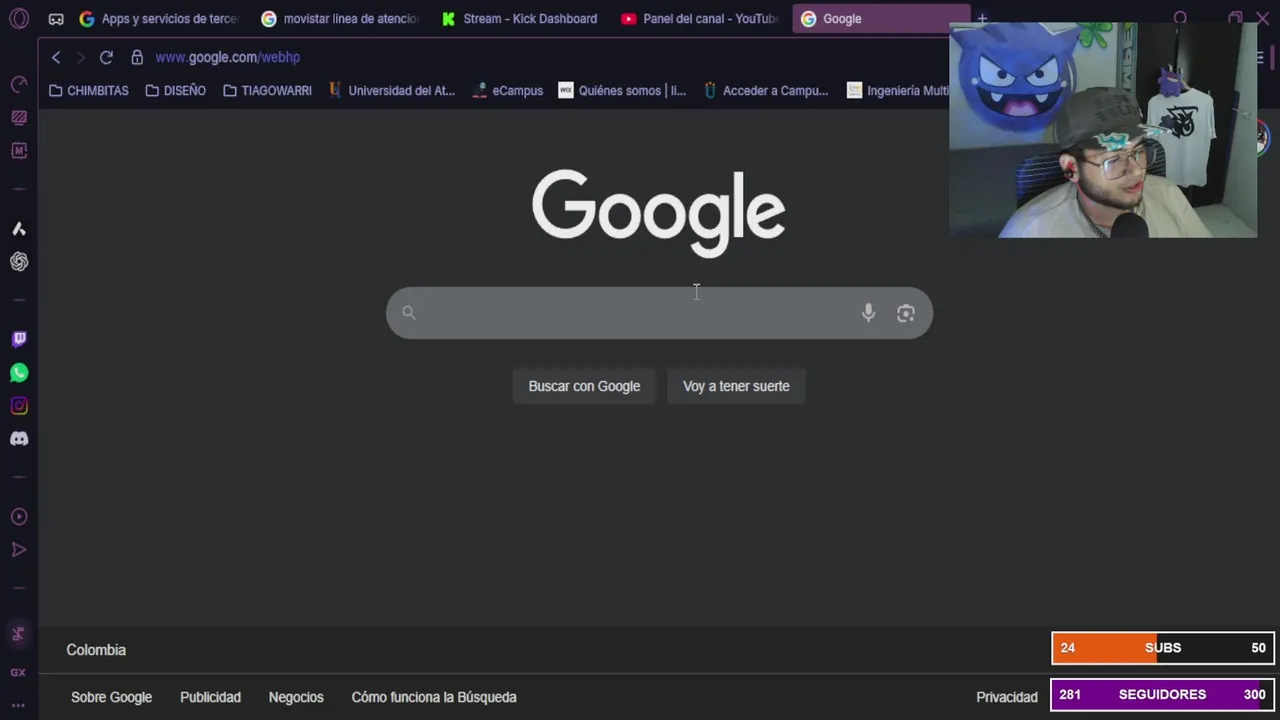This screenshot has width=1280, height=720.
Task: Open sidebar three-dots setup menu
Action: point(18,706)
